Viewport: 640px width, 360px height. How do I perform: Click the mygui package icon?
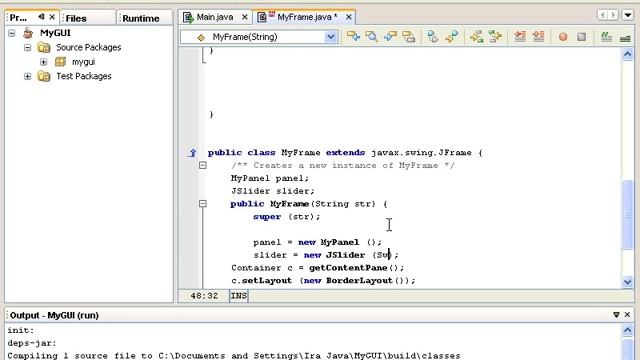(60, 62)
